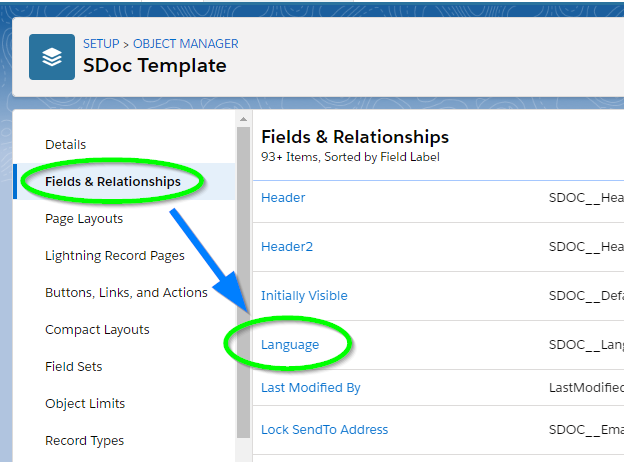Click the sidebar scrollbar up arrow

[244, 119]
